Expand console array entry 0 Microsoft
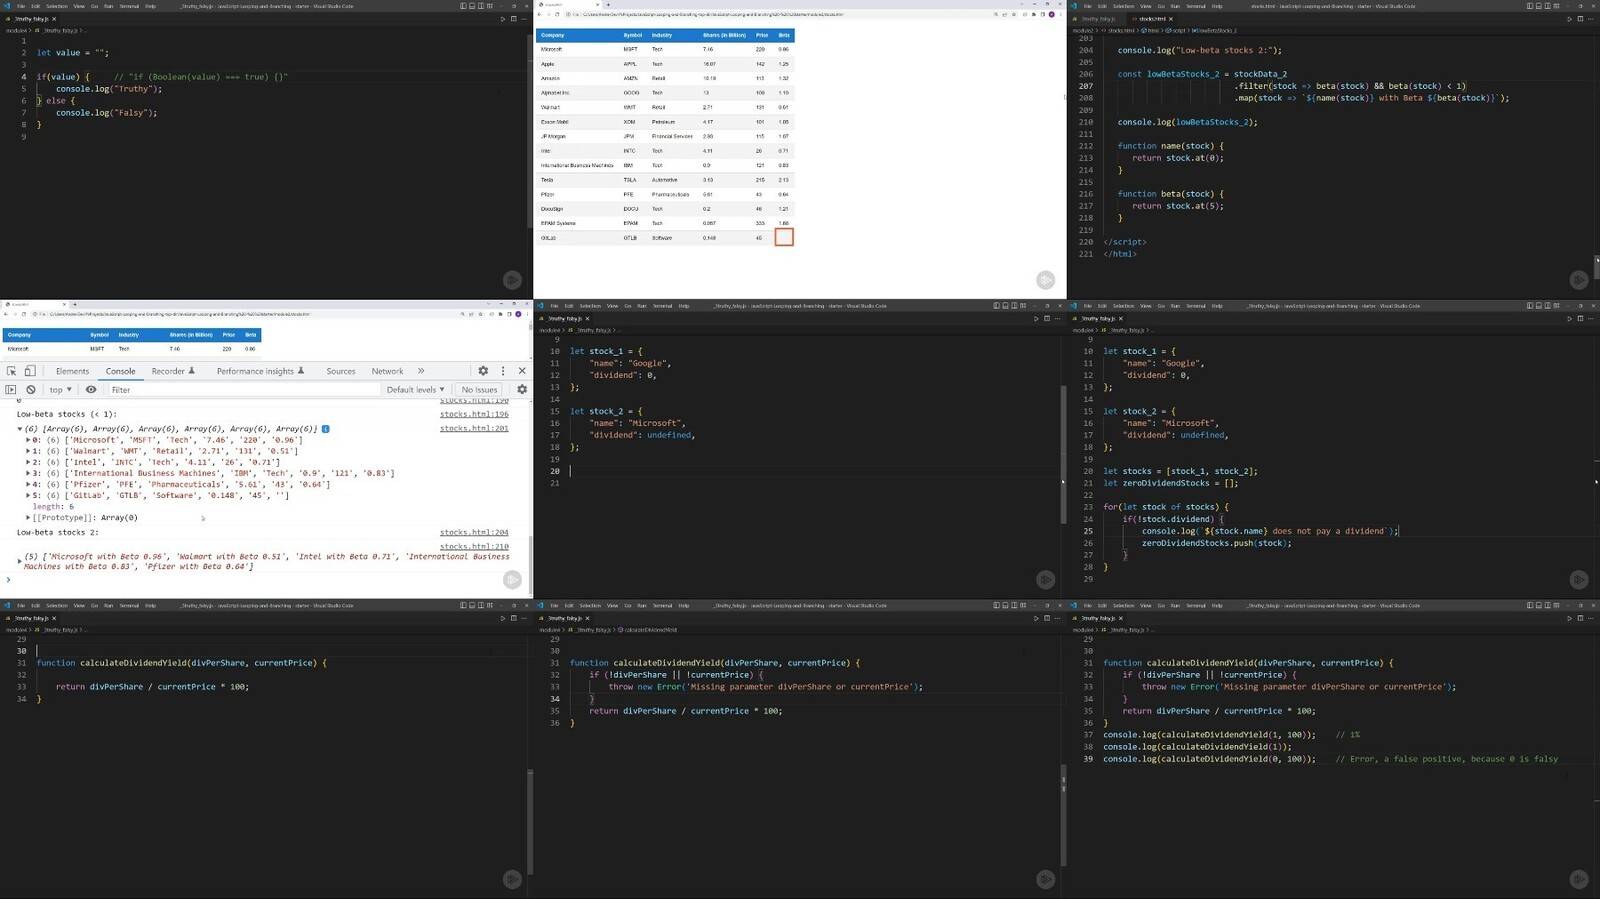Viewport: 1600px width, 899px height. coord(28,440)
